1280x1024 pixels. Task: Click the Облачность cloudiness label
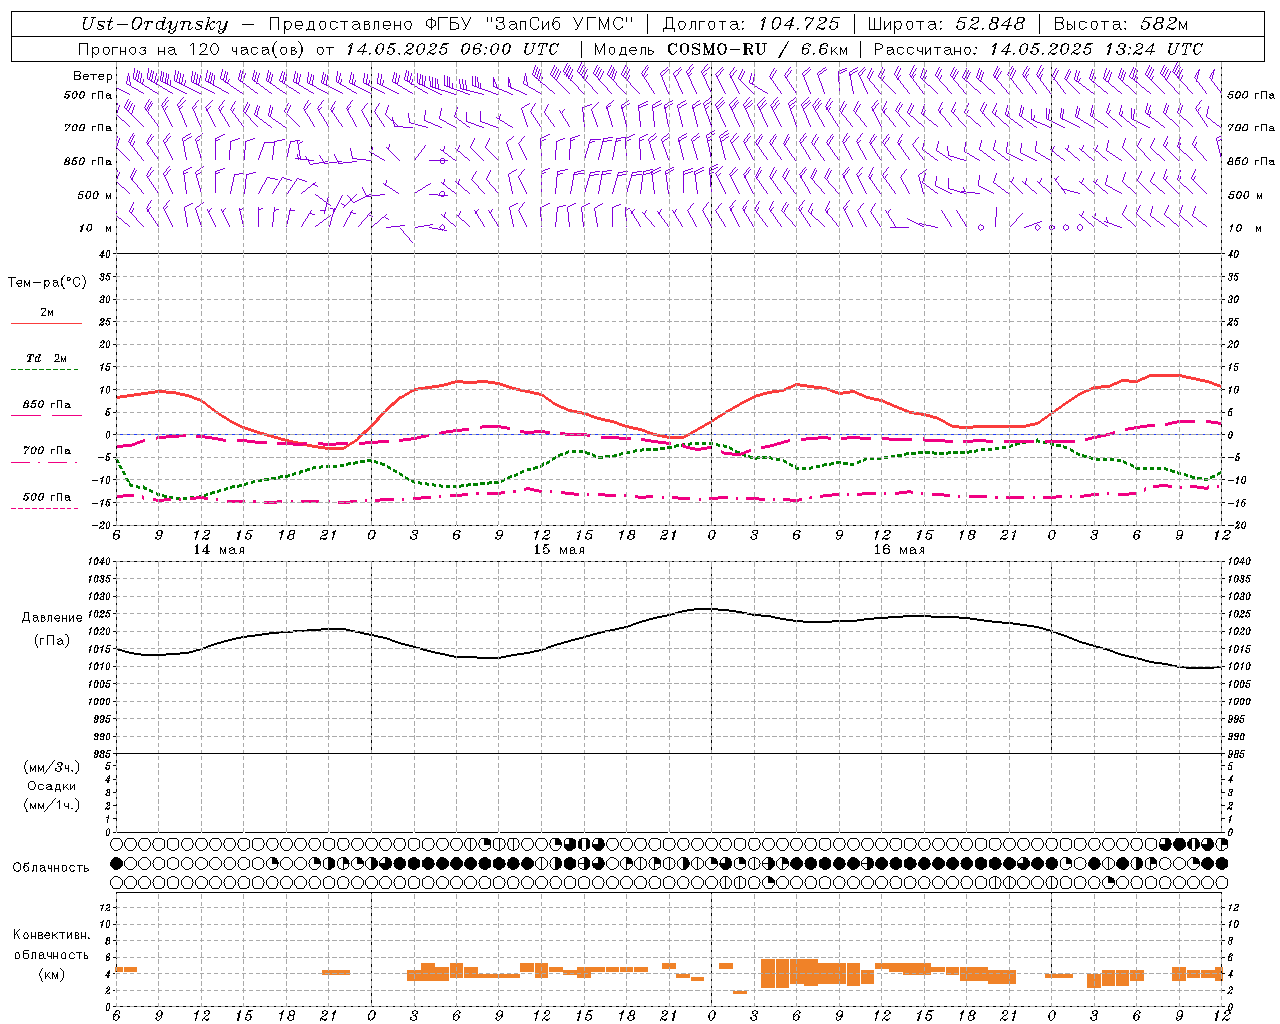click(x=51, y=867)
